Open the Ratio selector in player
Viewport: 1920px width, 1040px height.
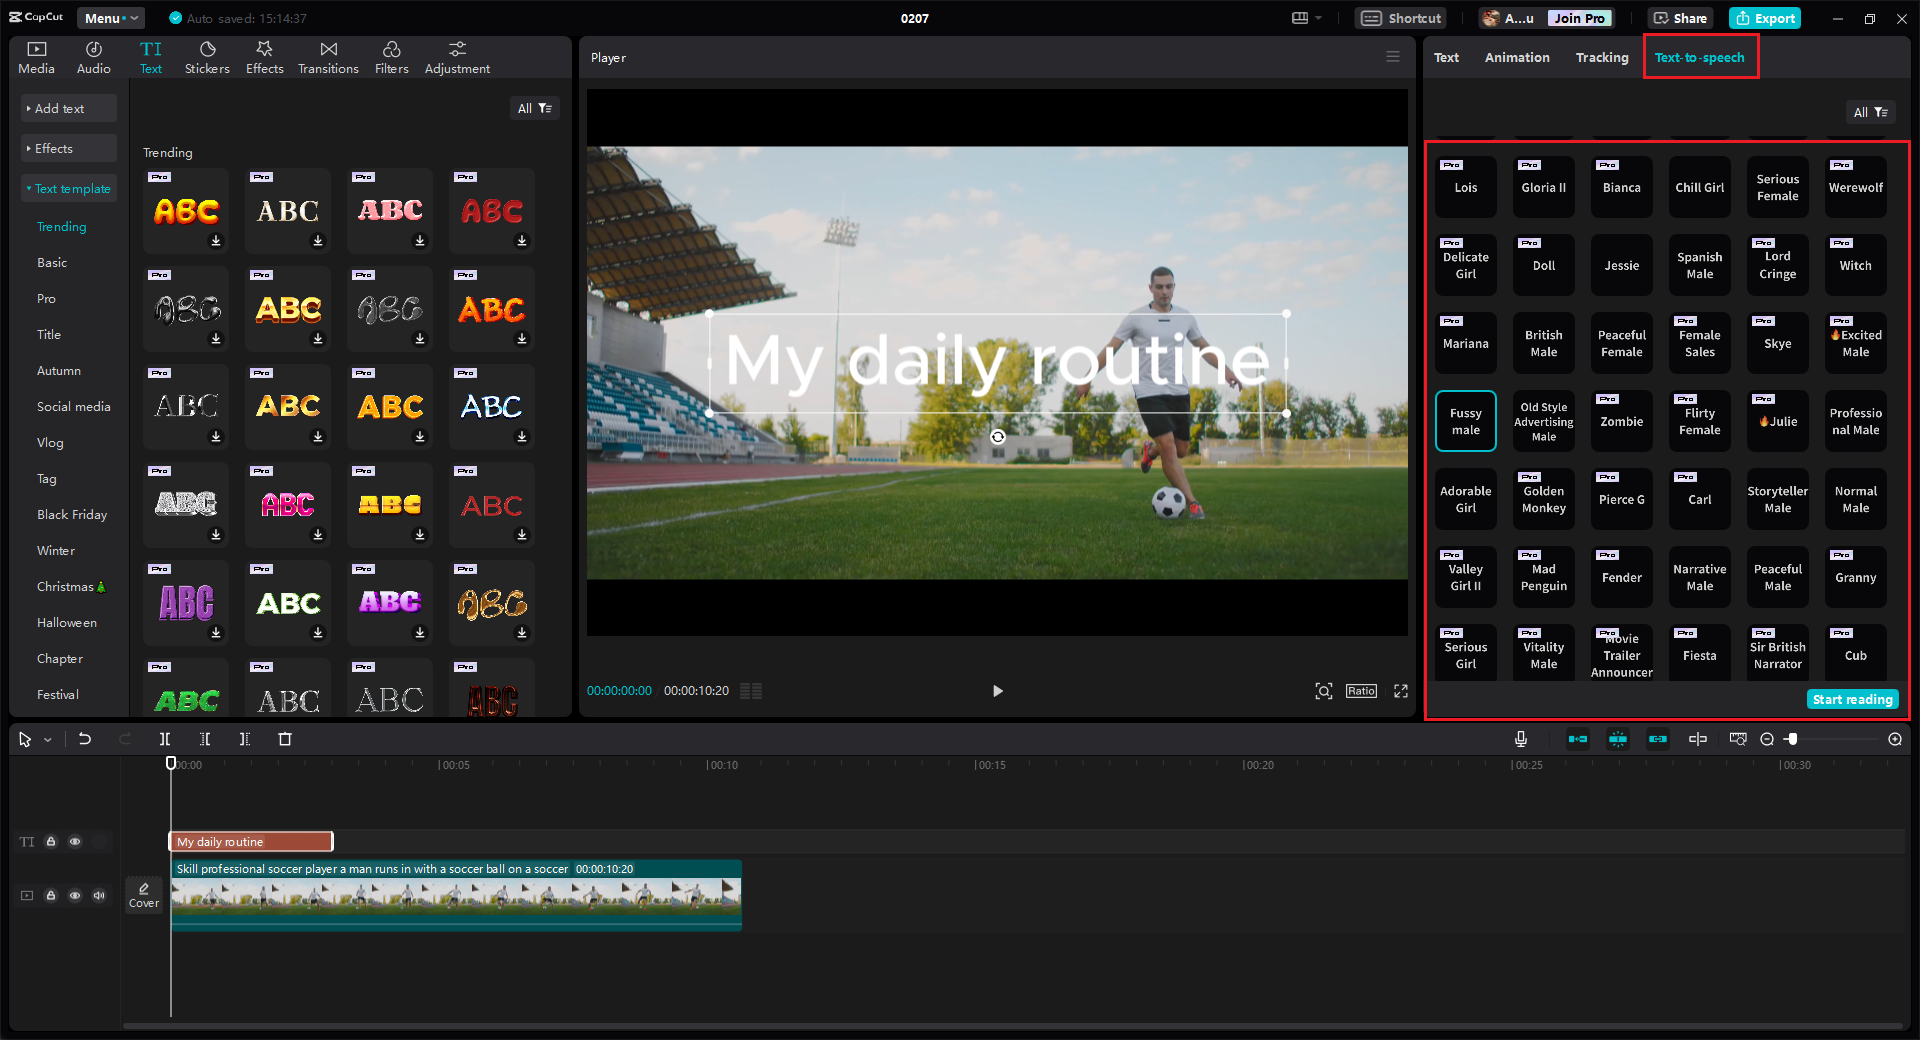[x=1361, y=691]
